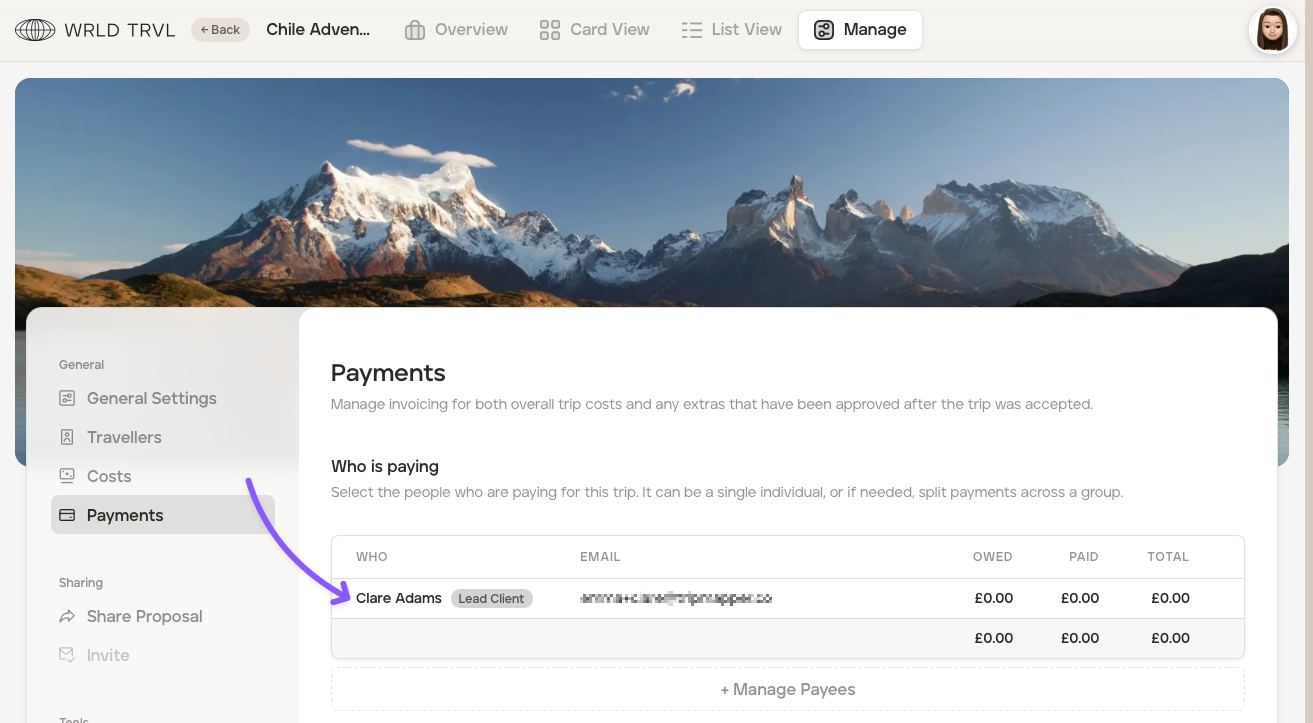Click the Share Proposal arrow icon

click(x=67, y=616)
